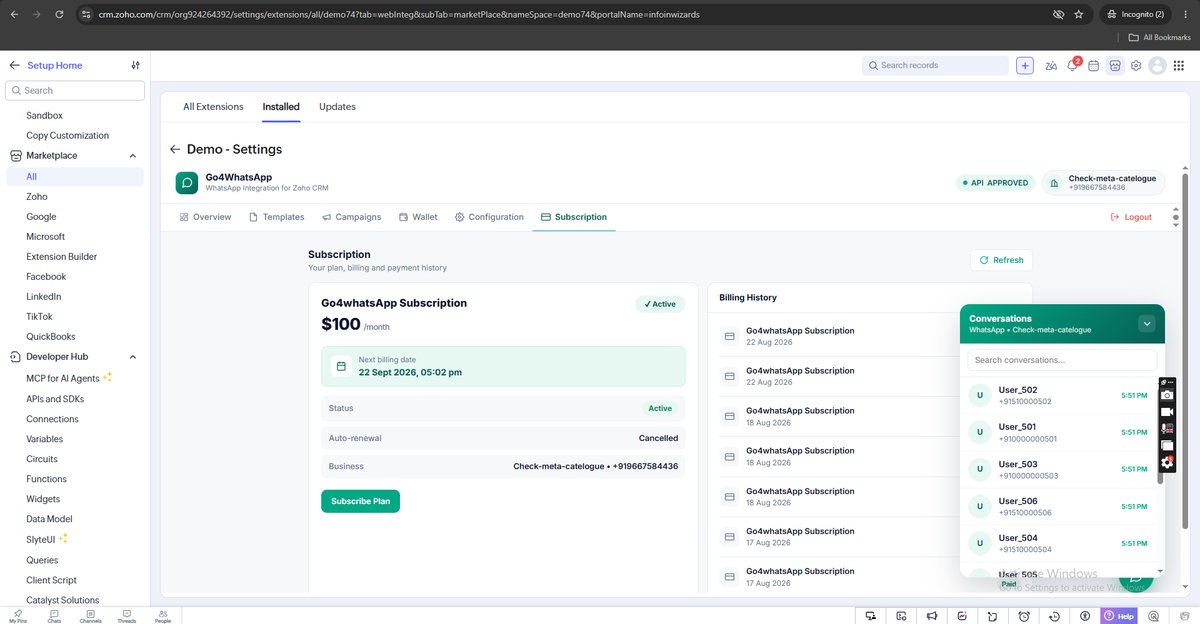Switch to All Extensions tab
Viewport: 1200px width, 624px height.
tap(213, 107)
